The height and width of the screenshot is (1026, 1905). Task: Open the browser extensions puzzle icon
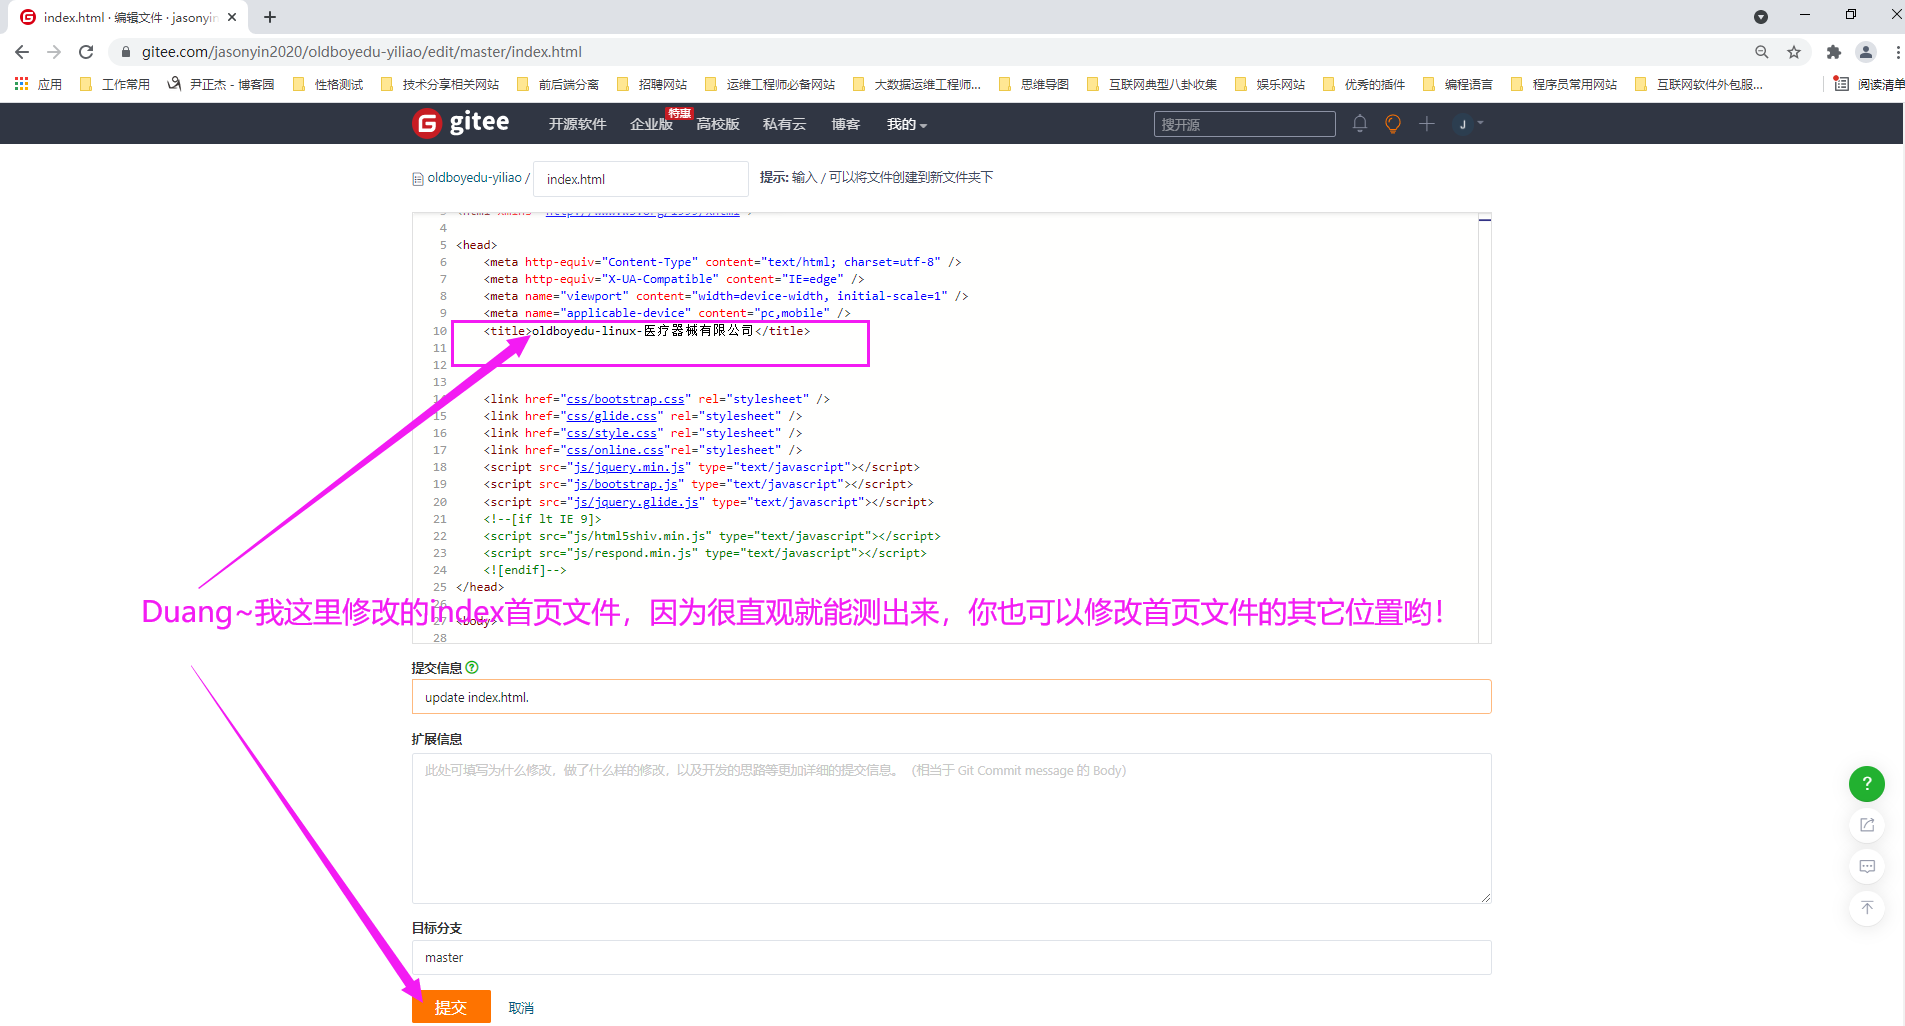click(x=1833, y=51)
